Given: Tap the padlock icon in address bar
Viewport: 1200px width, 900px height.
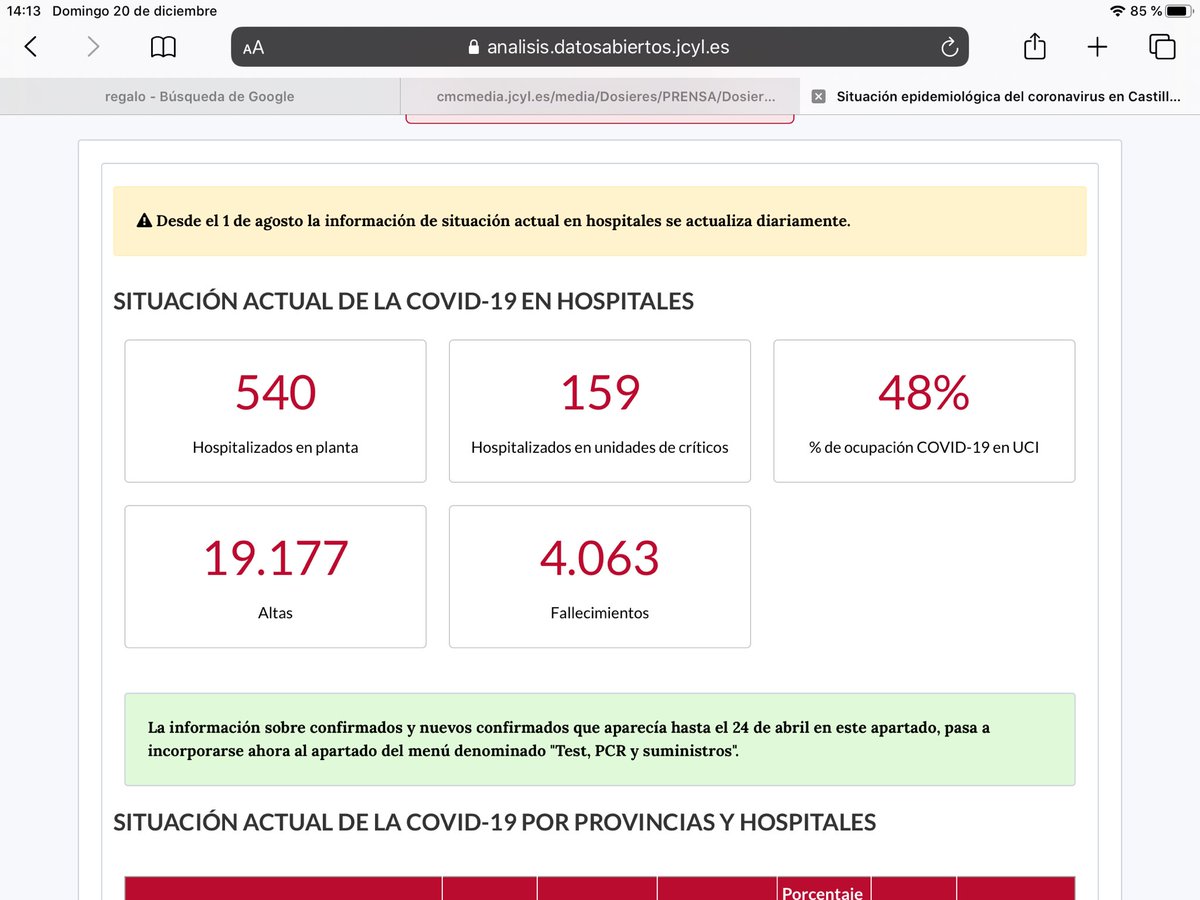Looking at the screenshot, I should pos(474,47).
